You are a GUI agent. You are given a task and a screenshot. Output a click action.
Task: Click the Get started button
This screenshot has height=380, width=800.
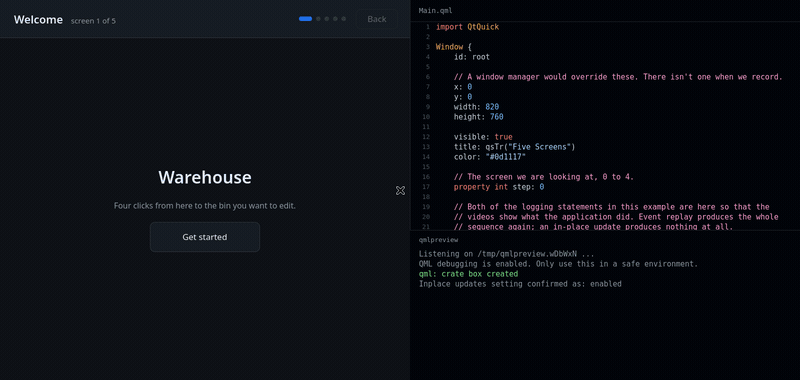pos(205,237)
